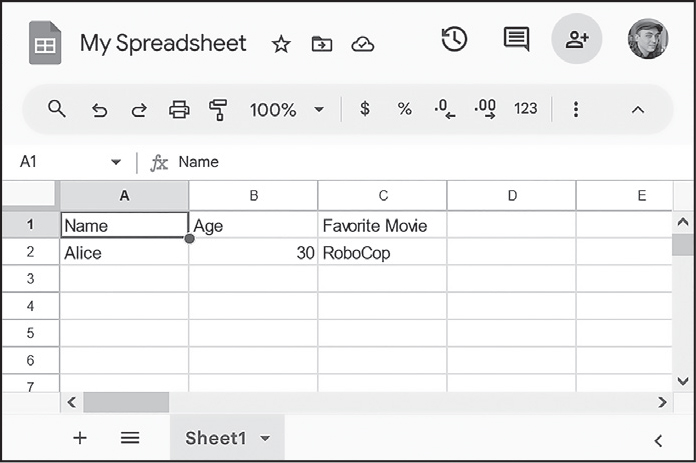Open the Google Sheets home icon
This screenshot has height=463, width=696.
[45, 43]
